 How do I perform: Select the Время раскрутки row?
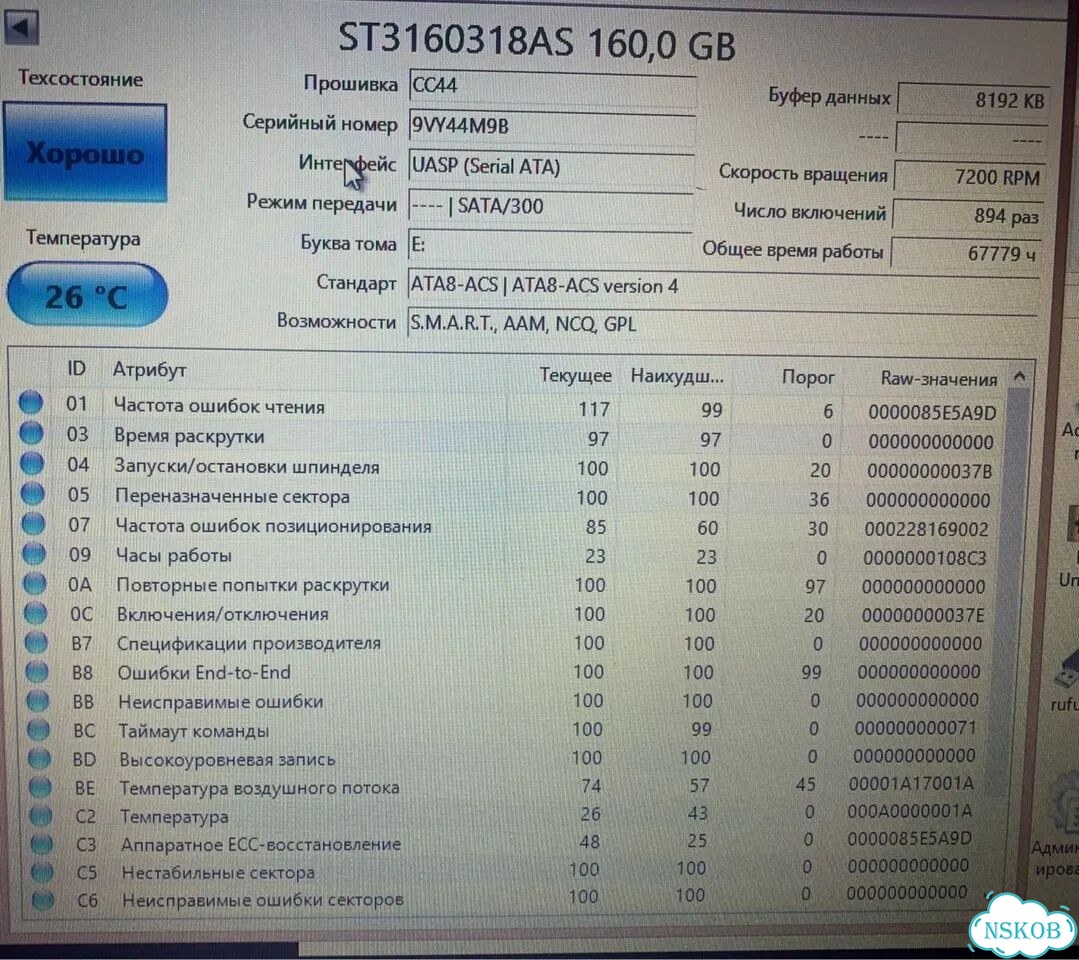tap(509, 438)
